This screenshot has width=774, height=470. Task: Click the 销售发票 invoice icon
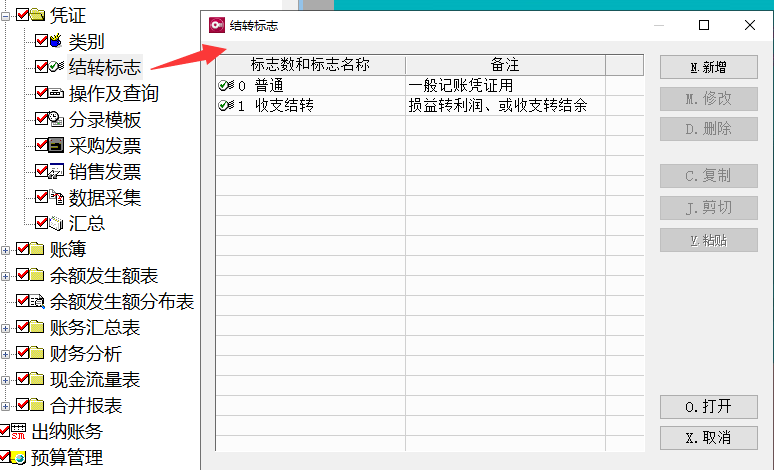point(56,171)
